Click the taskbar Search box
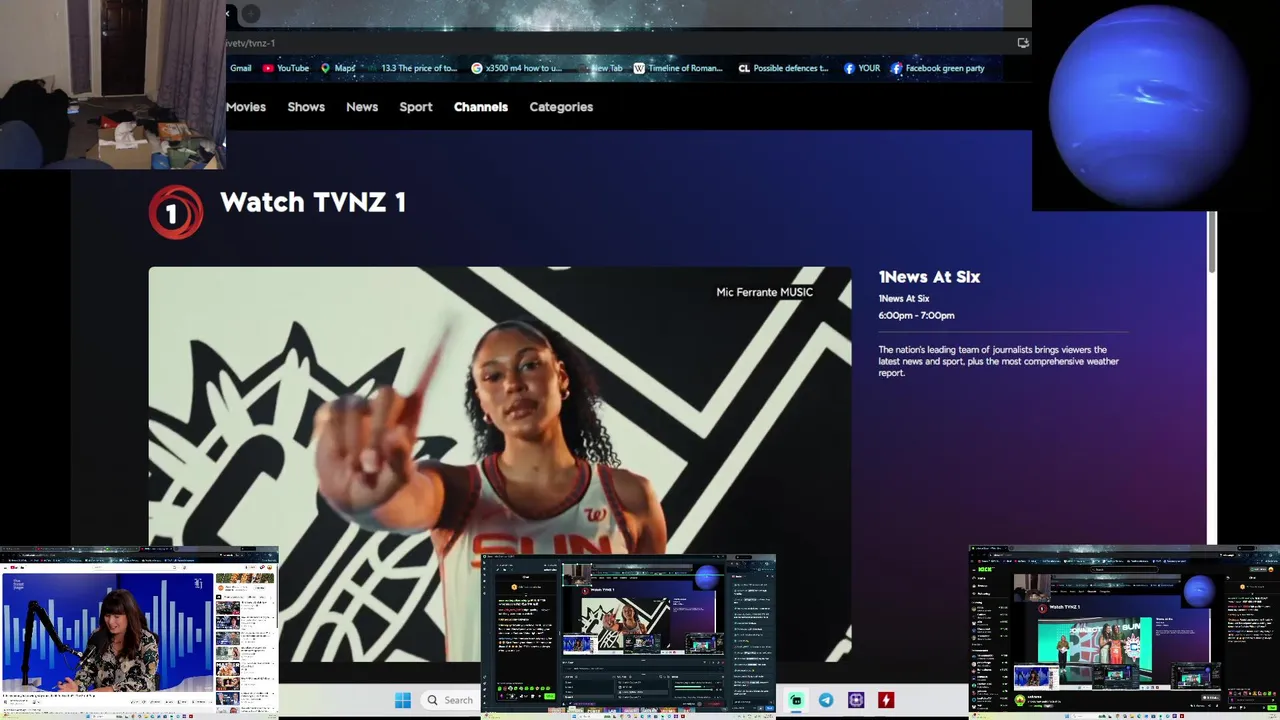Viewport: 1280px width, 720px height. pyautogui.click(x=449, y=700)
